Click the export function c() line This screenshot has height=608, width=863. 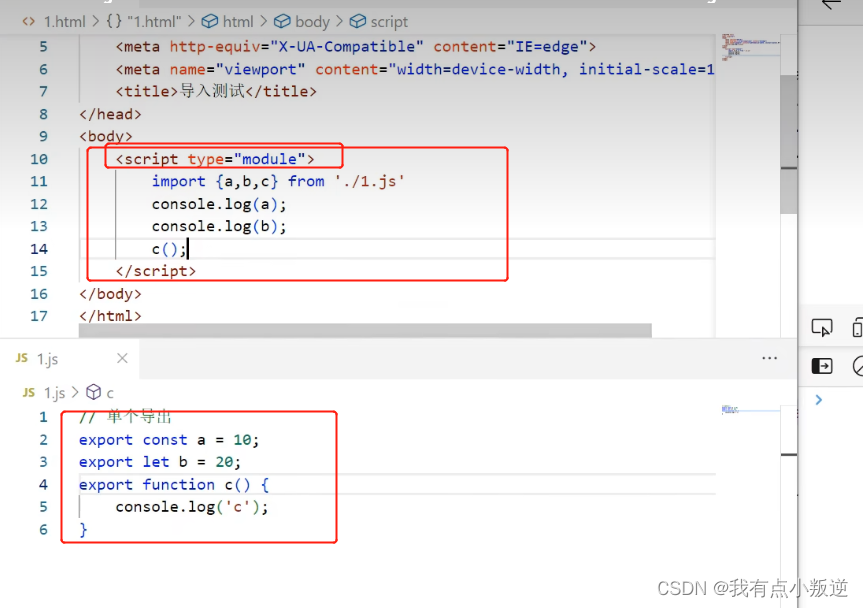pos(174,485)
